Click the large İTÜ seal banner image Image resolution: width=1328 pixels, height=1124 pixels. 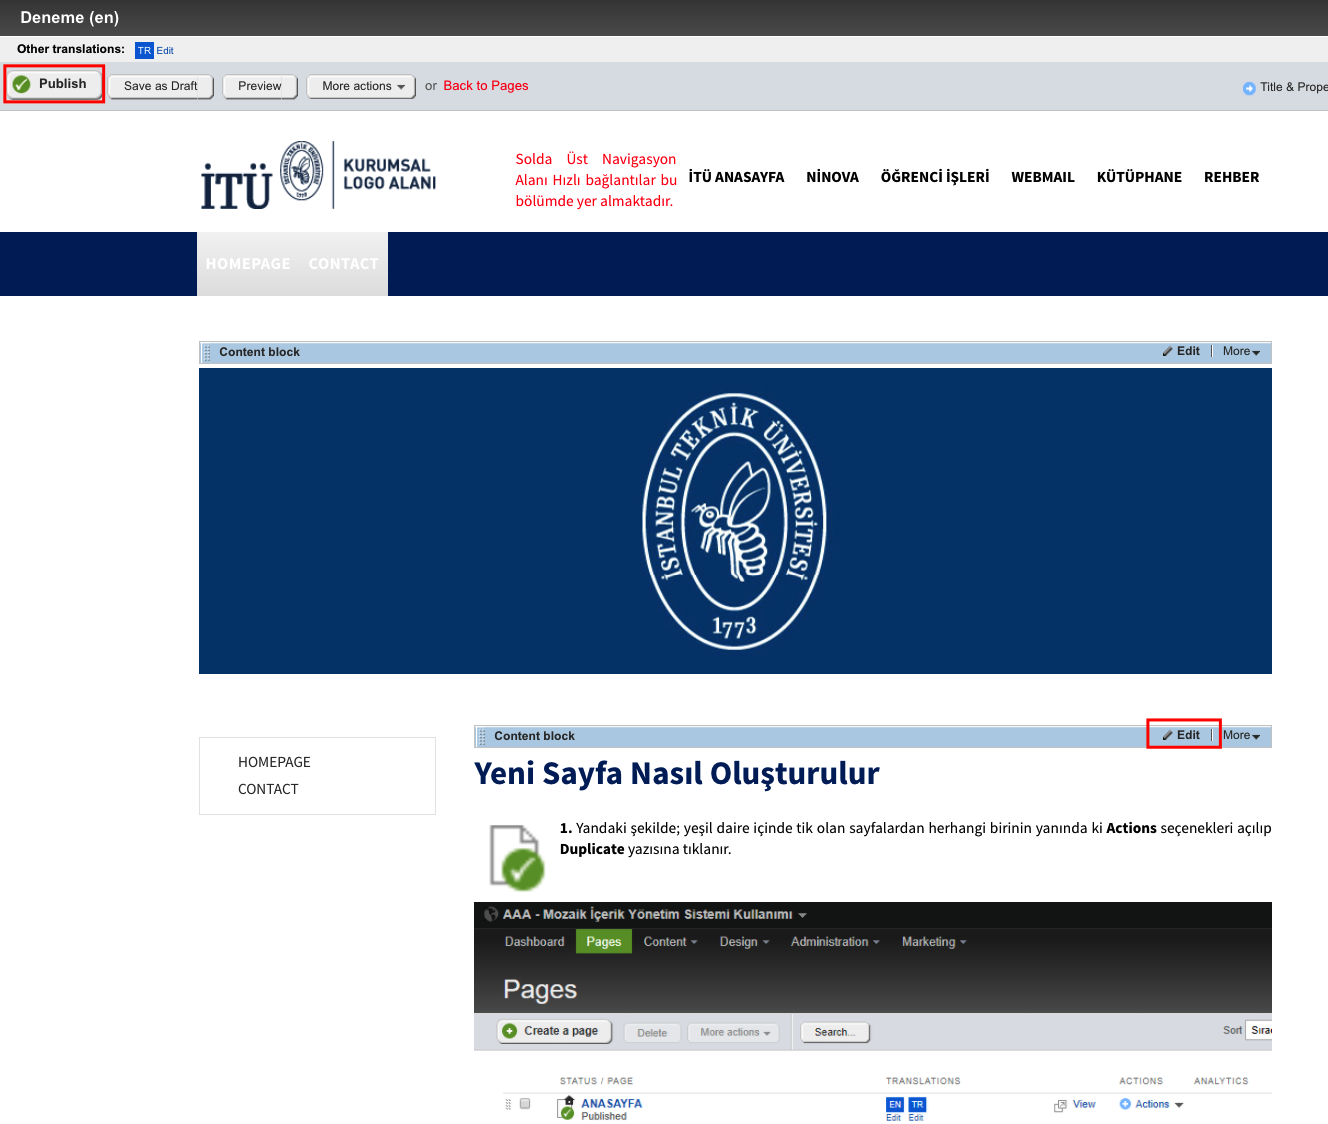click(735, 521)
